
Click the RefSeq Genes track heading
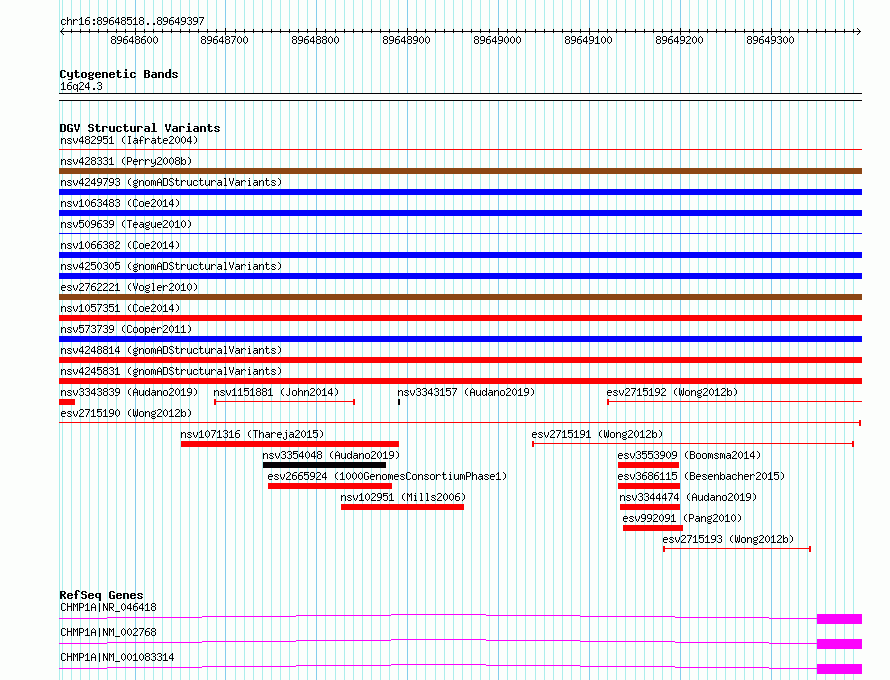(101, 595)
